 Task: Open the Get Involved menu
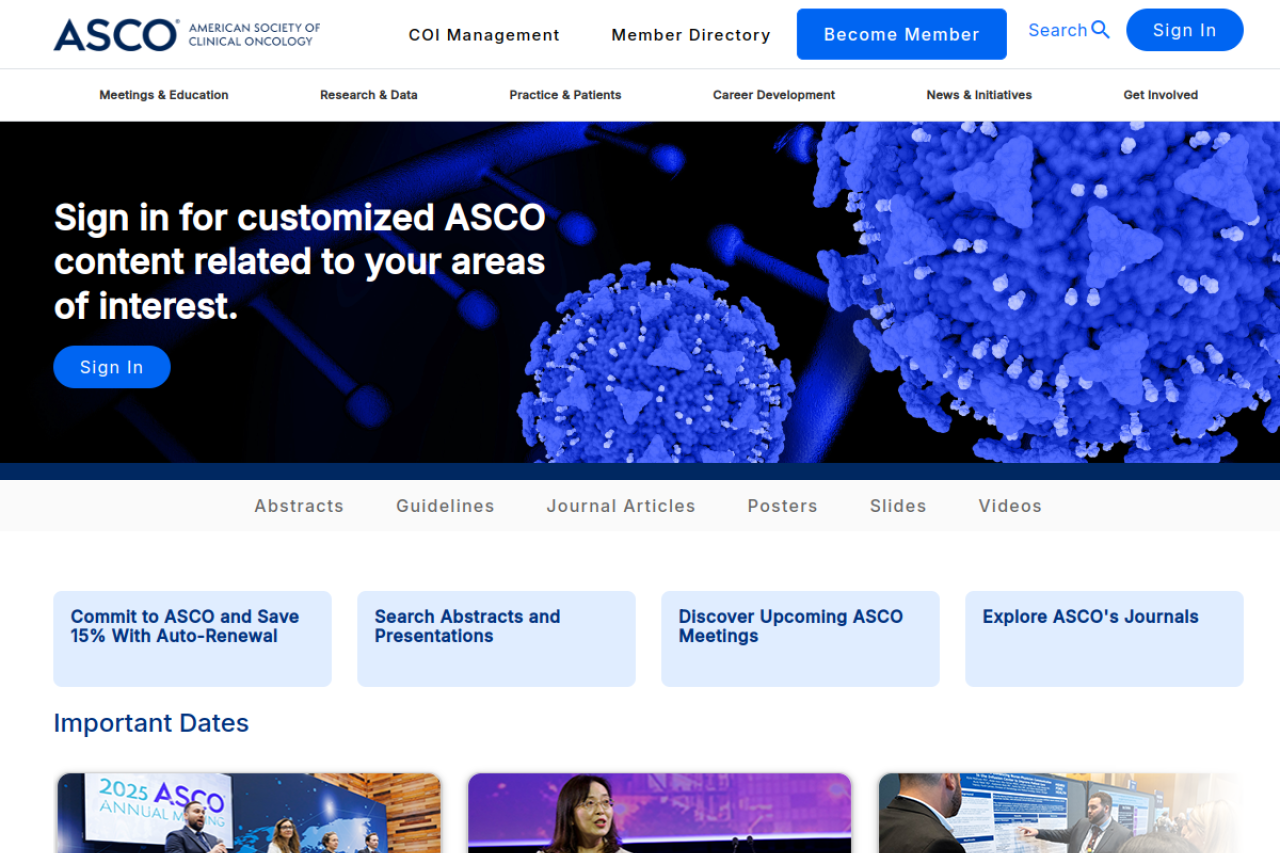pyautogui.click(x=1161, y=95)
